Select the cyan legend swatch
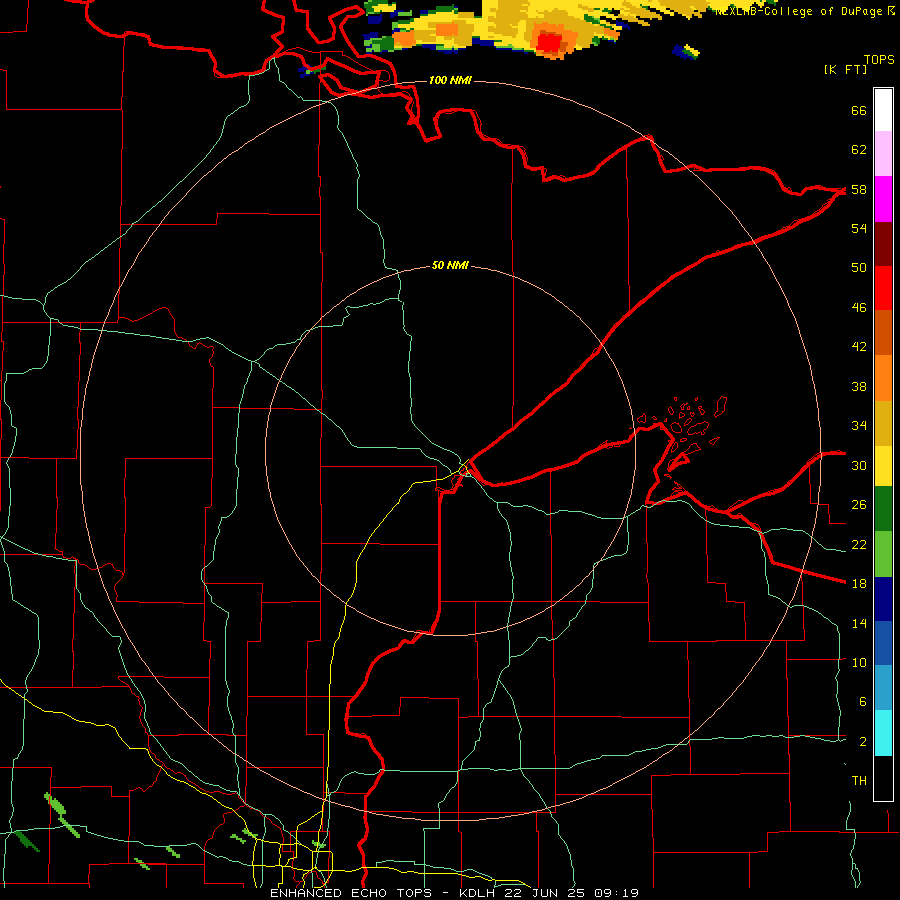Image resolution: width=900 pixels, height=900 pixels. tap(883, 733)
